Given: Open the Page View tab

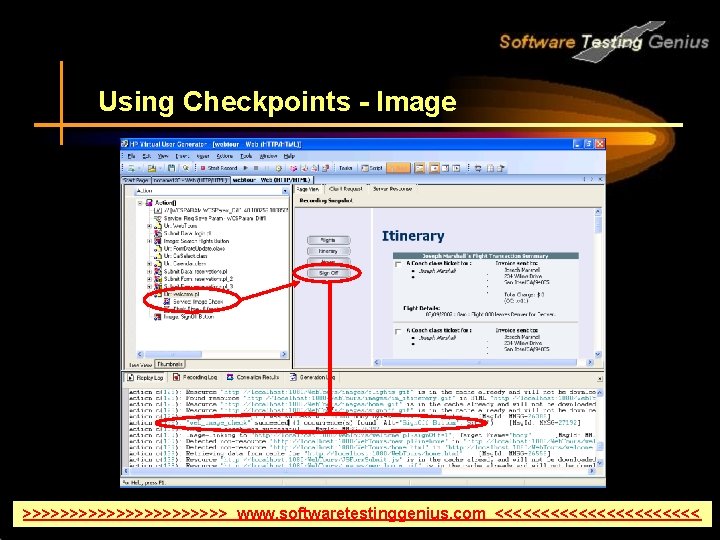Looking at the screenshot, I should pyautogui.click(x=308, y=189).
